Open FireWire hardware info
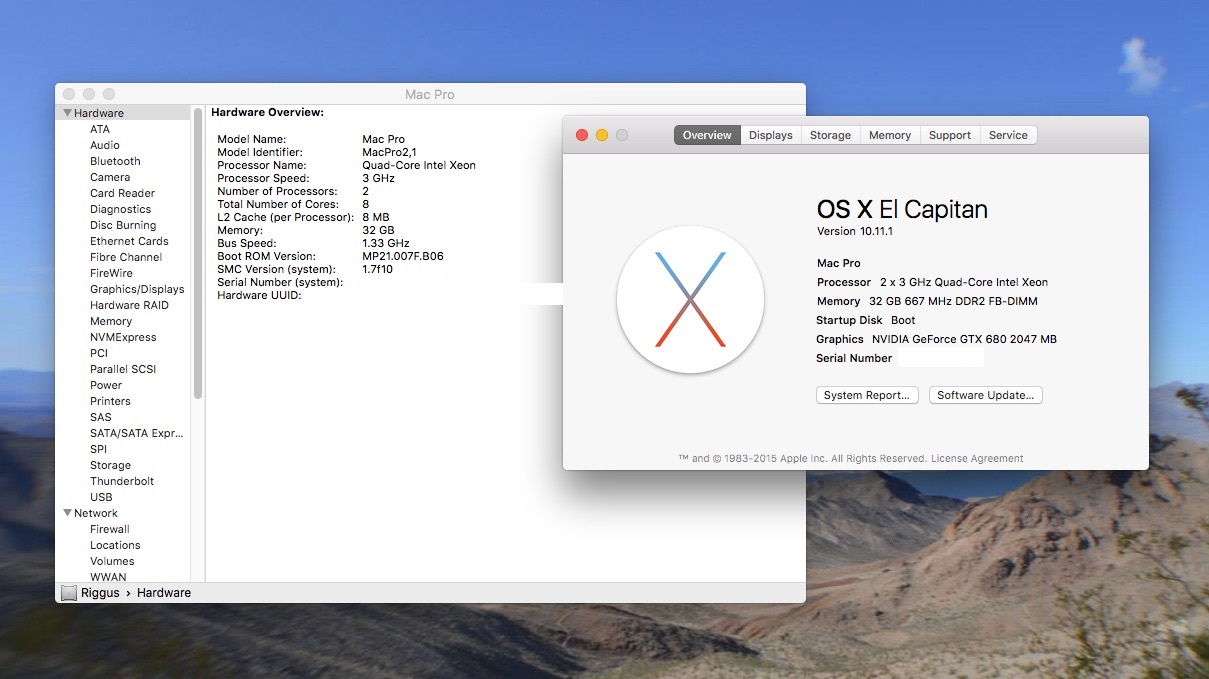This screenshot has height=679, width=1209. [111, 273]
